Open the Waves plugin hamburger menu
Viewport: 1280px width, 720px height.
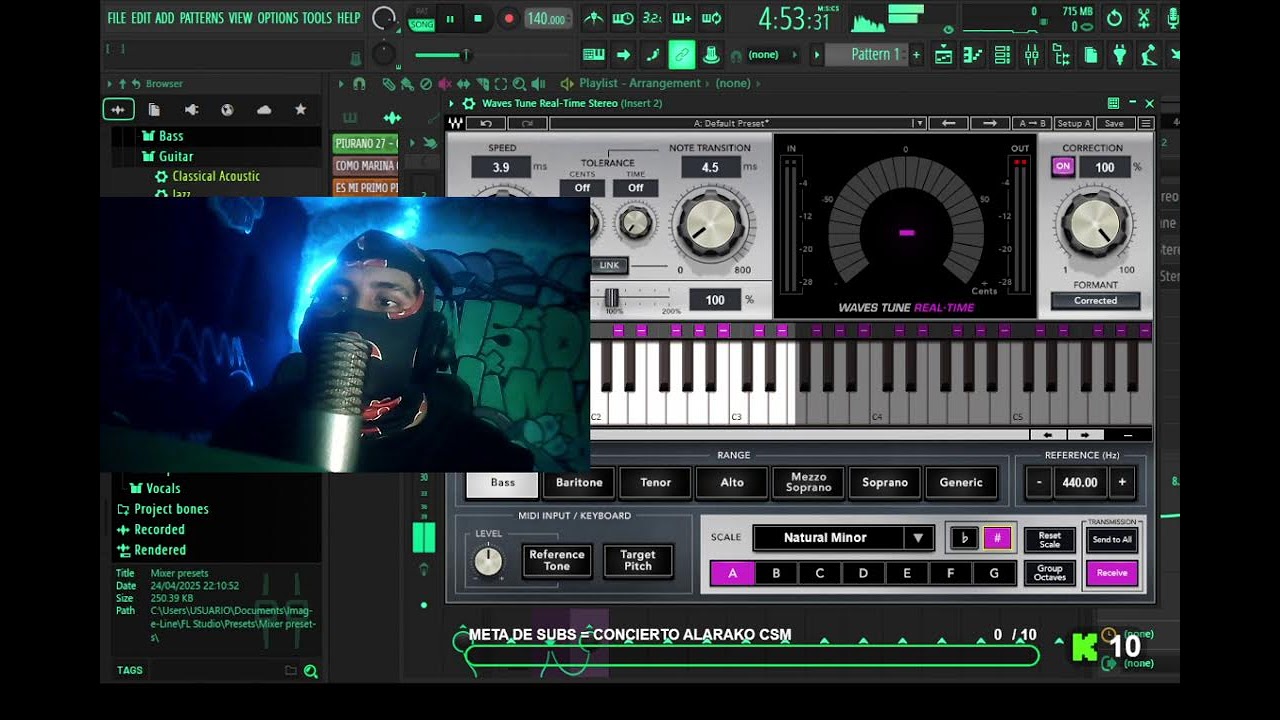tap(1146, 124)
